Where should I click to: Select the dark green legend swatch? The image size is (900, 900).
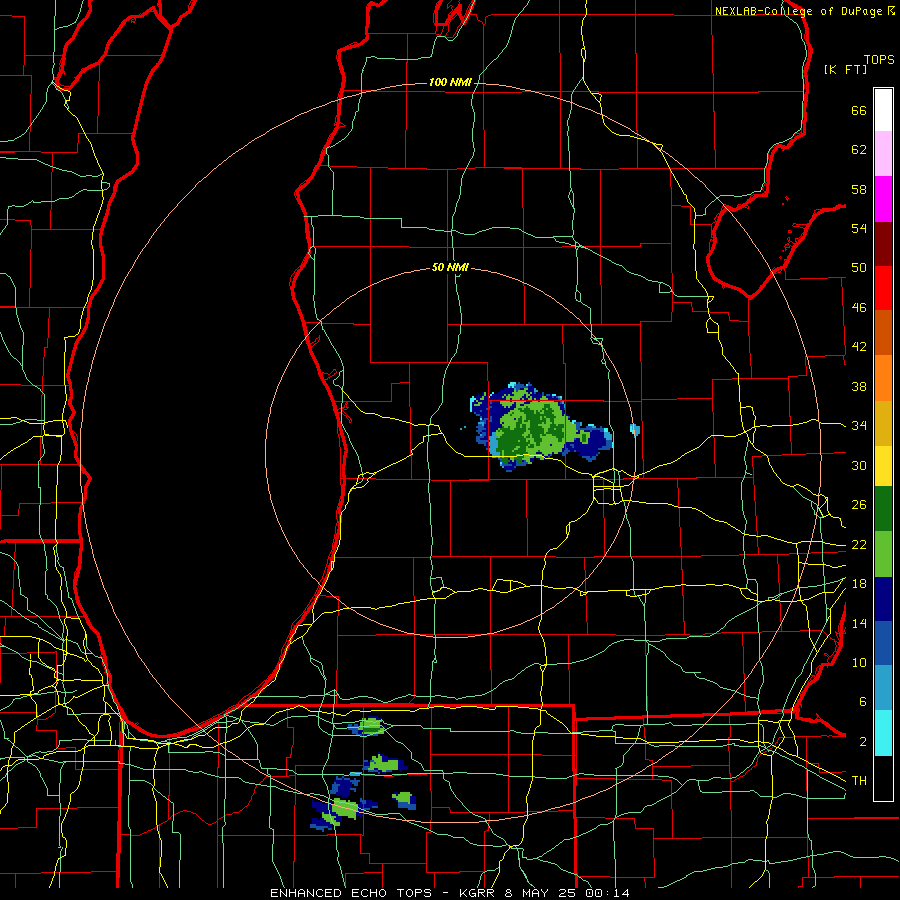click(883, 509)
